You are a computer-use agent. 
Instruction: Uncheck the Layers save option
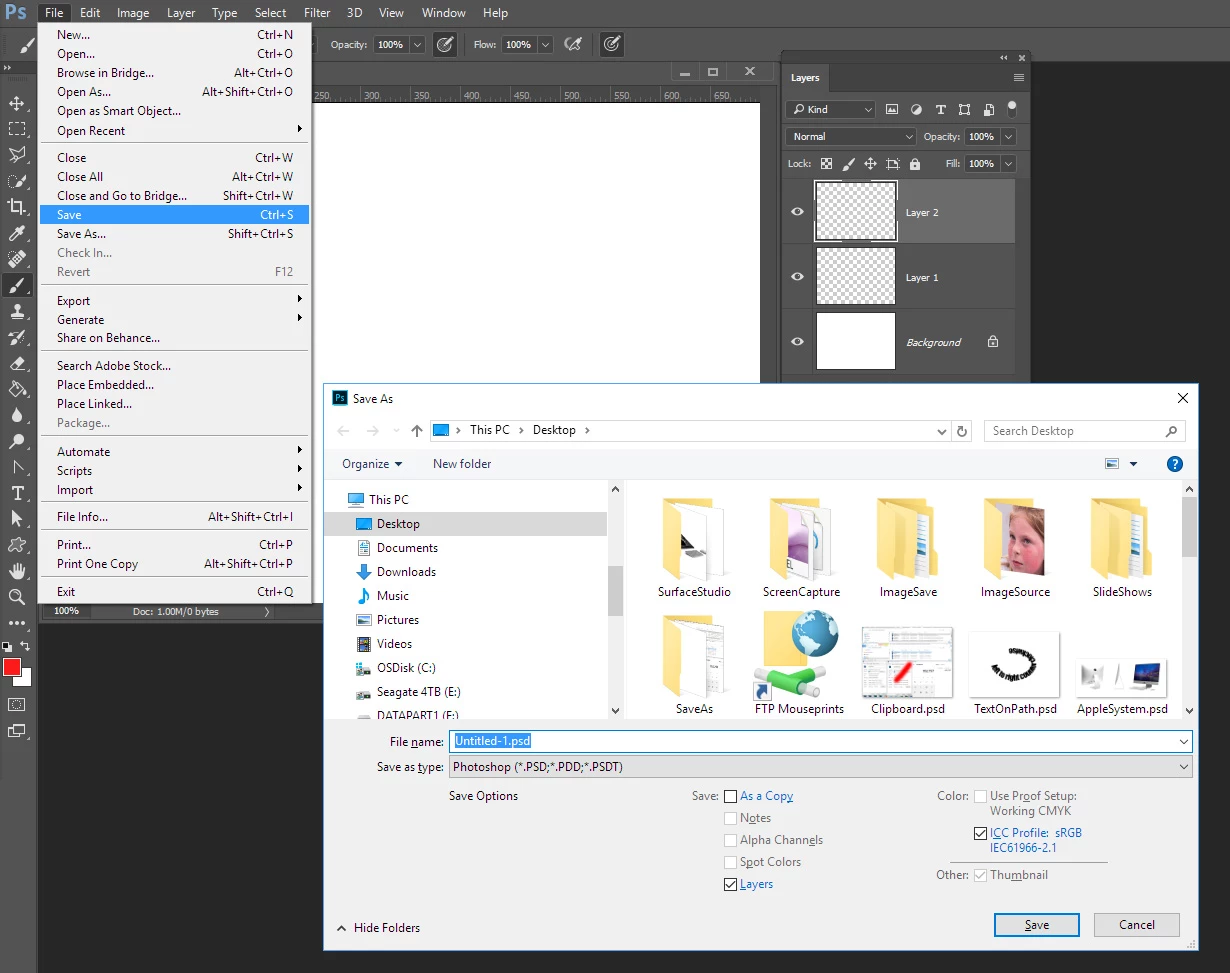(731, 885)
